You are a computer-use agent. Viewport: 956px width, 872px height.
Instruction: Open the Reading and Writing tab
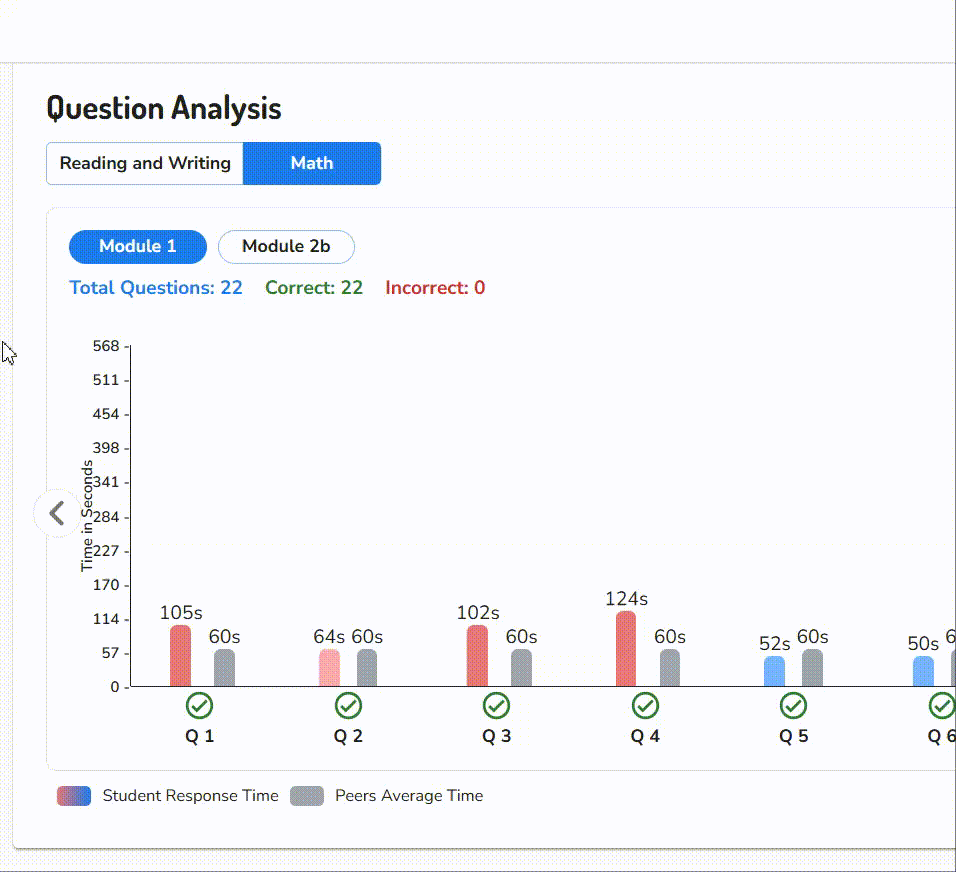[144, 163]
